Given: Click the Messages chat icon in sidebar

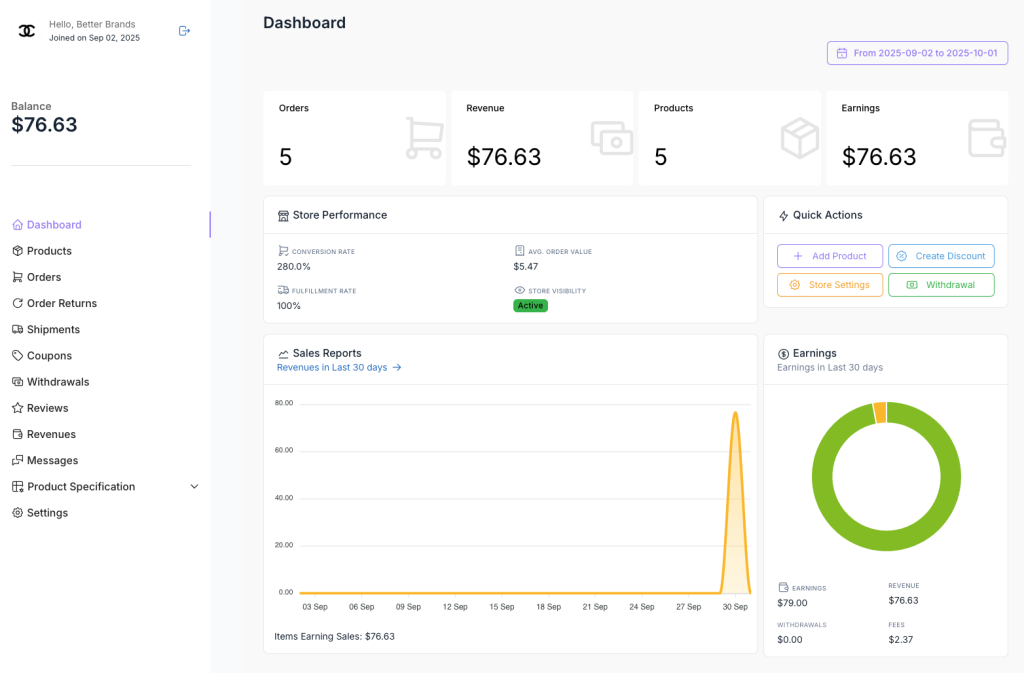Looking at the screenshot, I should (x=17, y=460).
